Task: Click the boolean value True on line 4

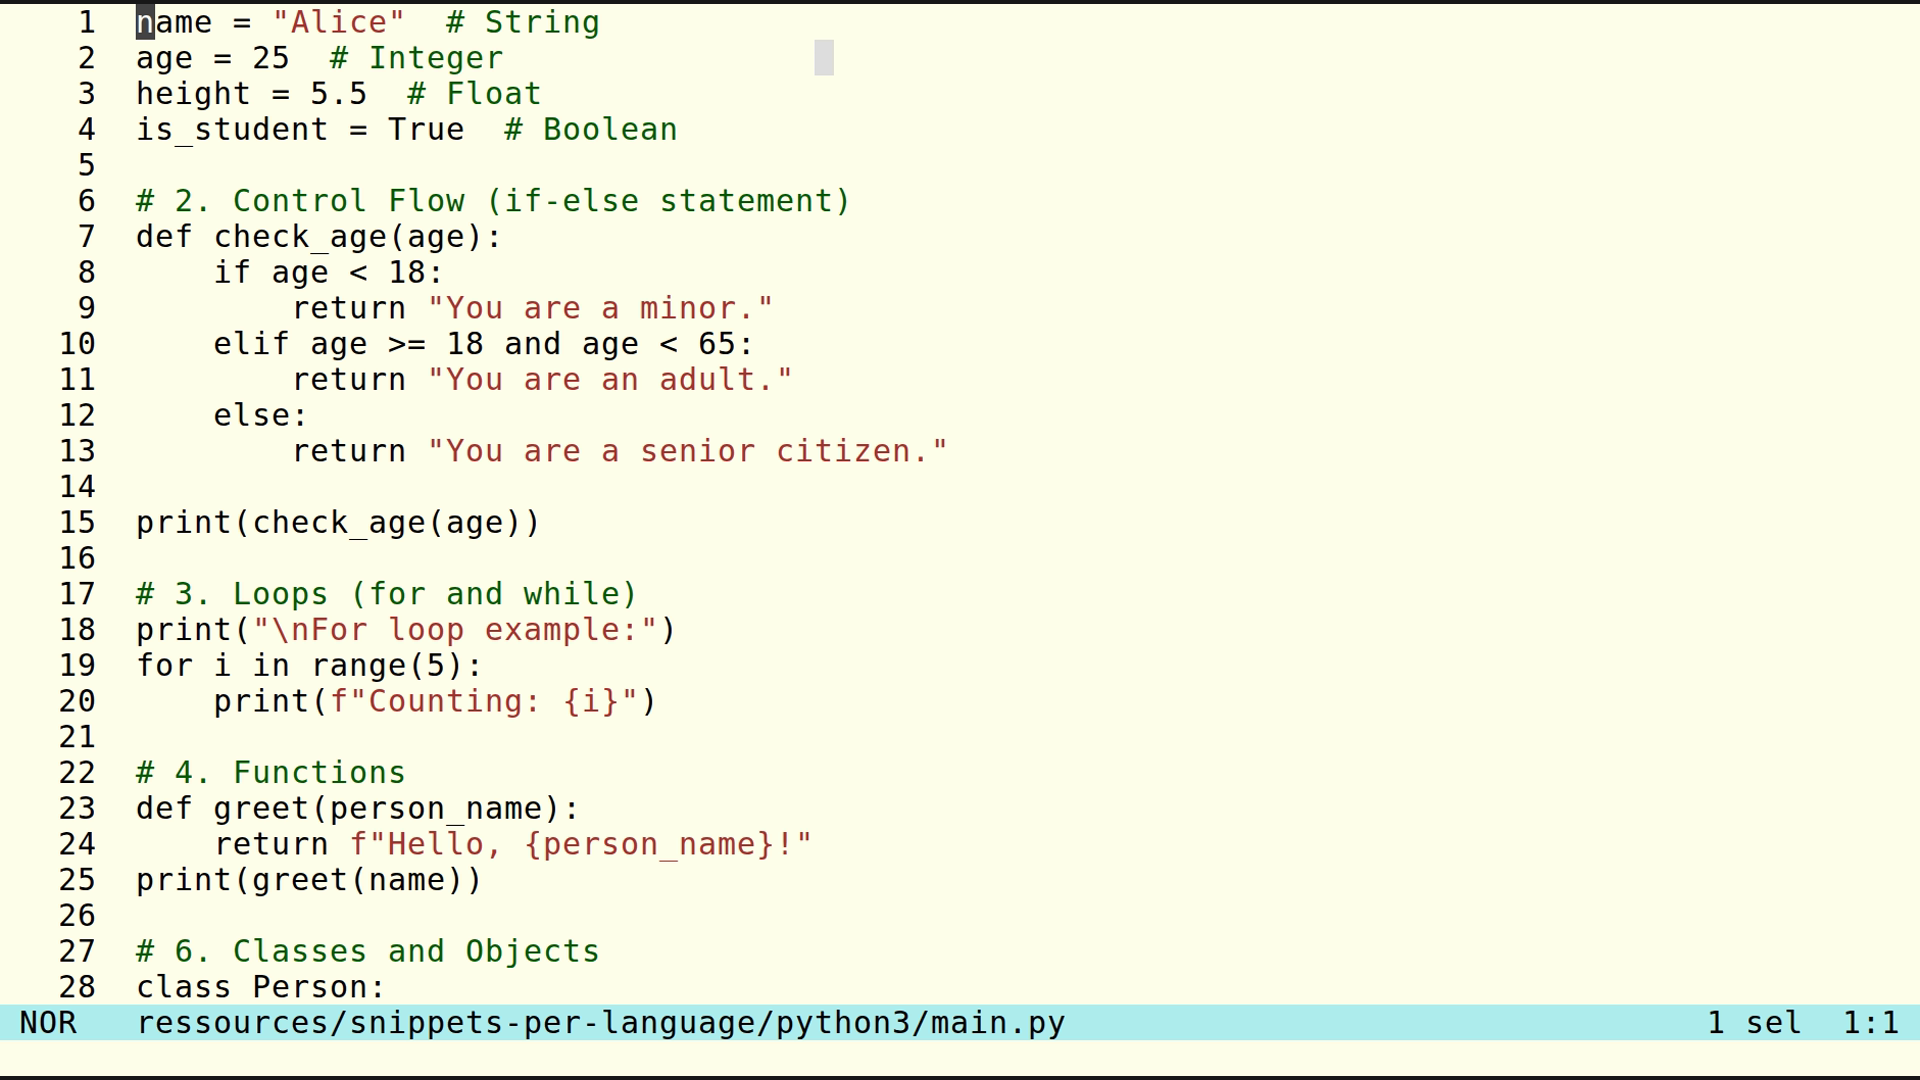Action: click(x=426, y=129)
